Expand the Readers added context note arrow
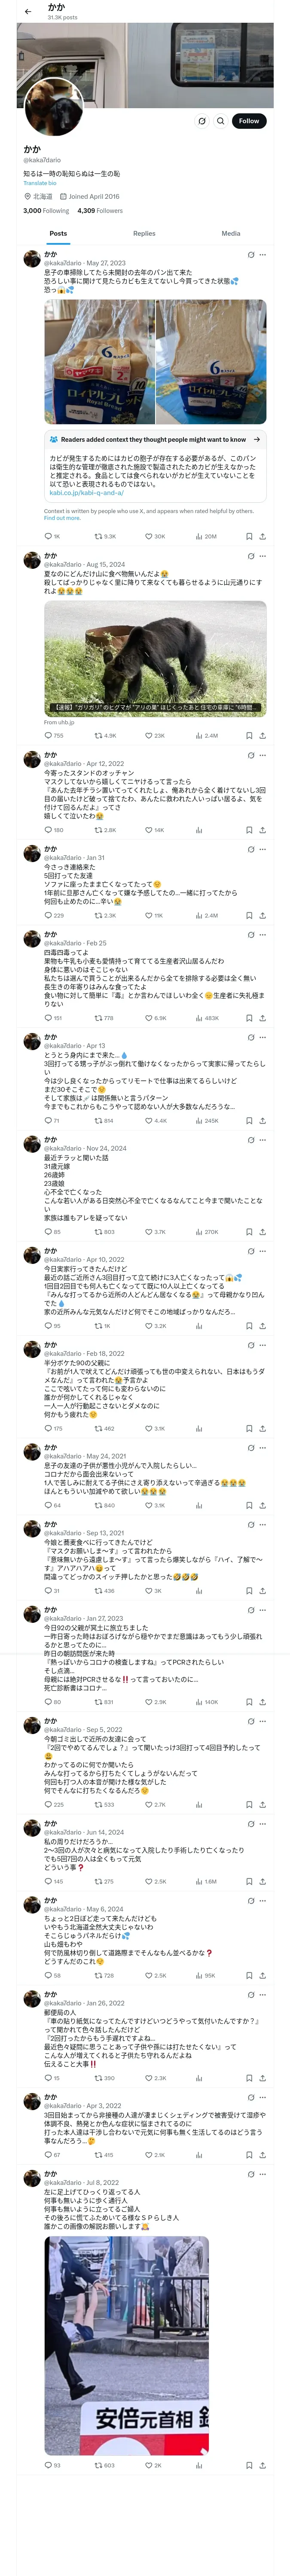The image size is (290, 2576). point(257,439)
